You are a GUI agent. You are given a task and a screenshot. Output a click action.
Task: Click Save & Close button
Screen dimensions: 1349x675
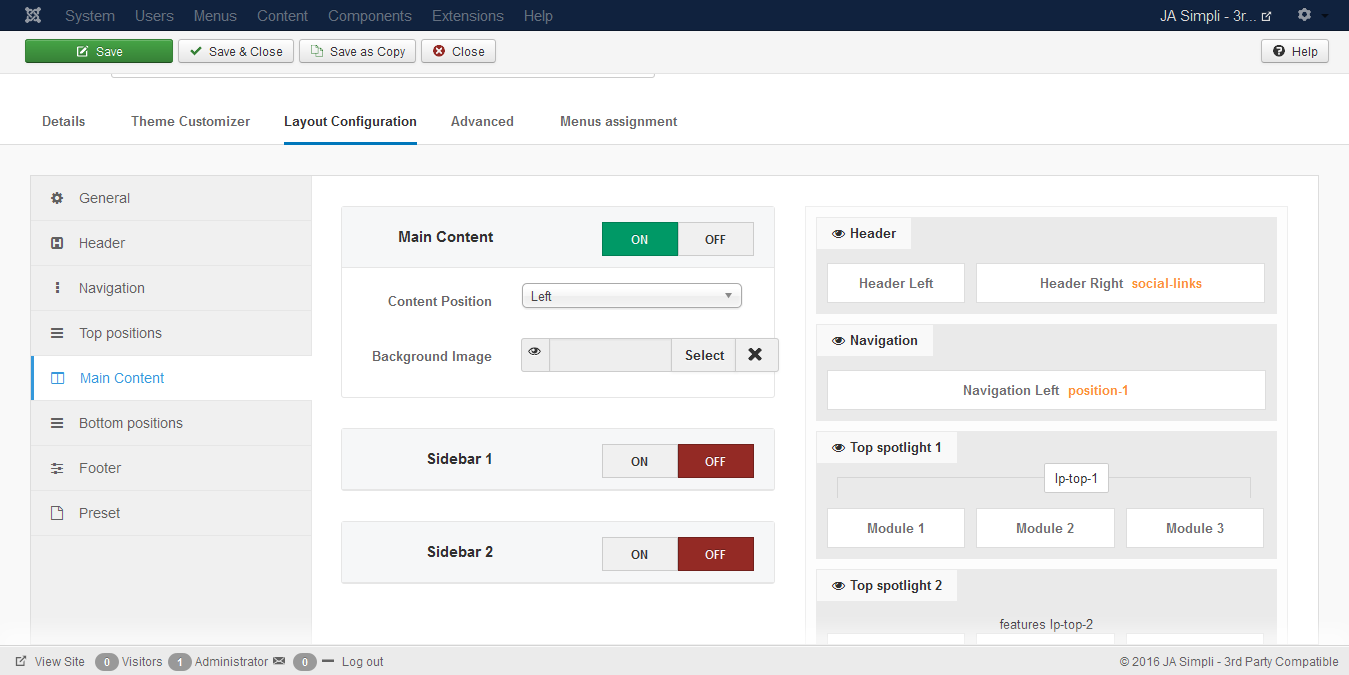(x=236, y=51)
